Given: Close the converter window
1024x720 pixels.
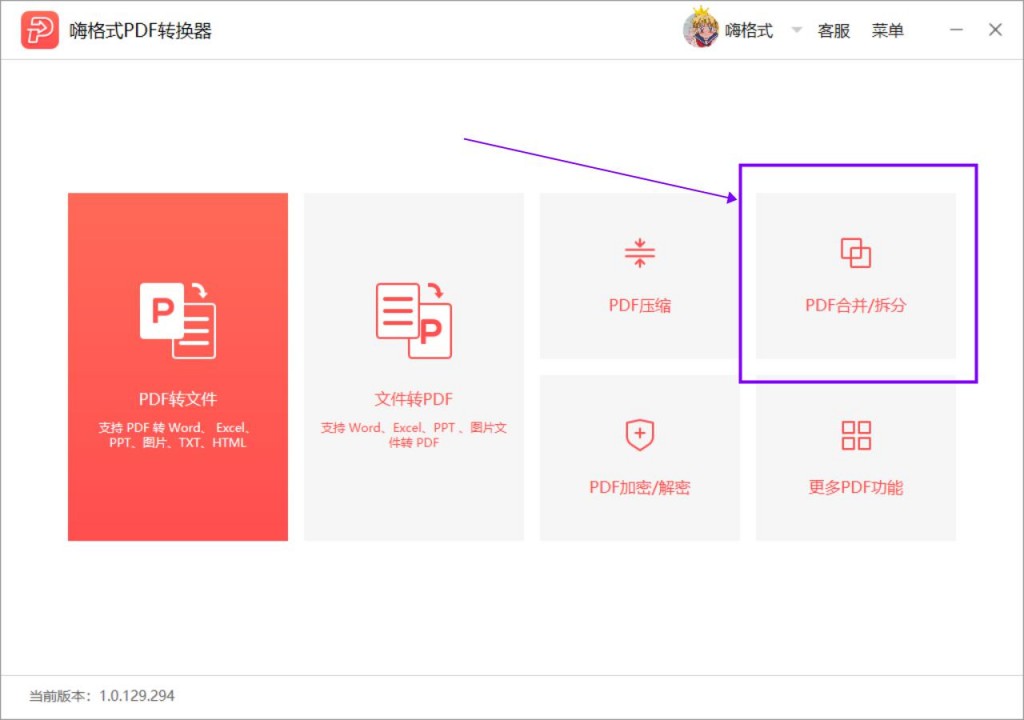Looking at the screenshot, I should [x=995, y=29].
